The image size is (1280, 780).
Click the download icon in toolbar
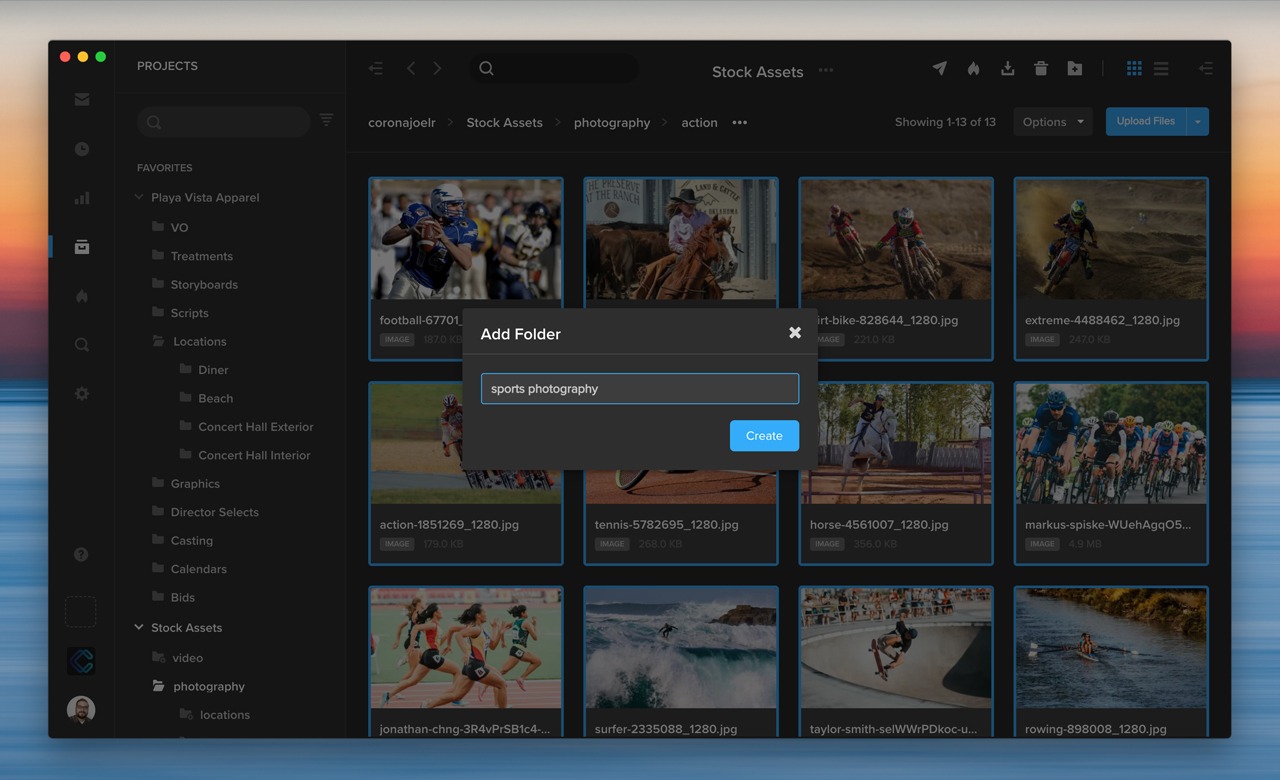[1007, 68]
